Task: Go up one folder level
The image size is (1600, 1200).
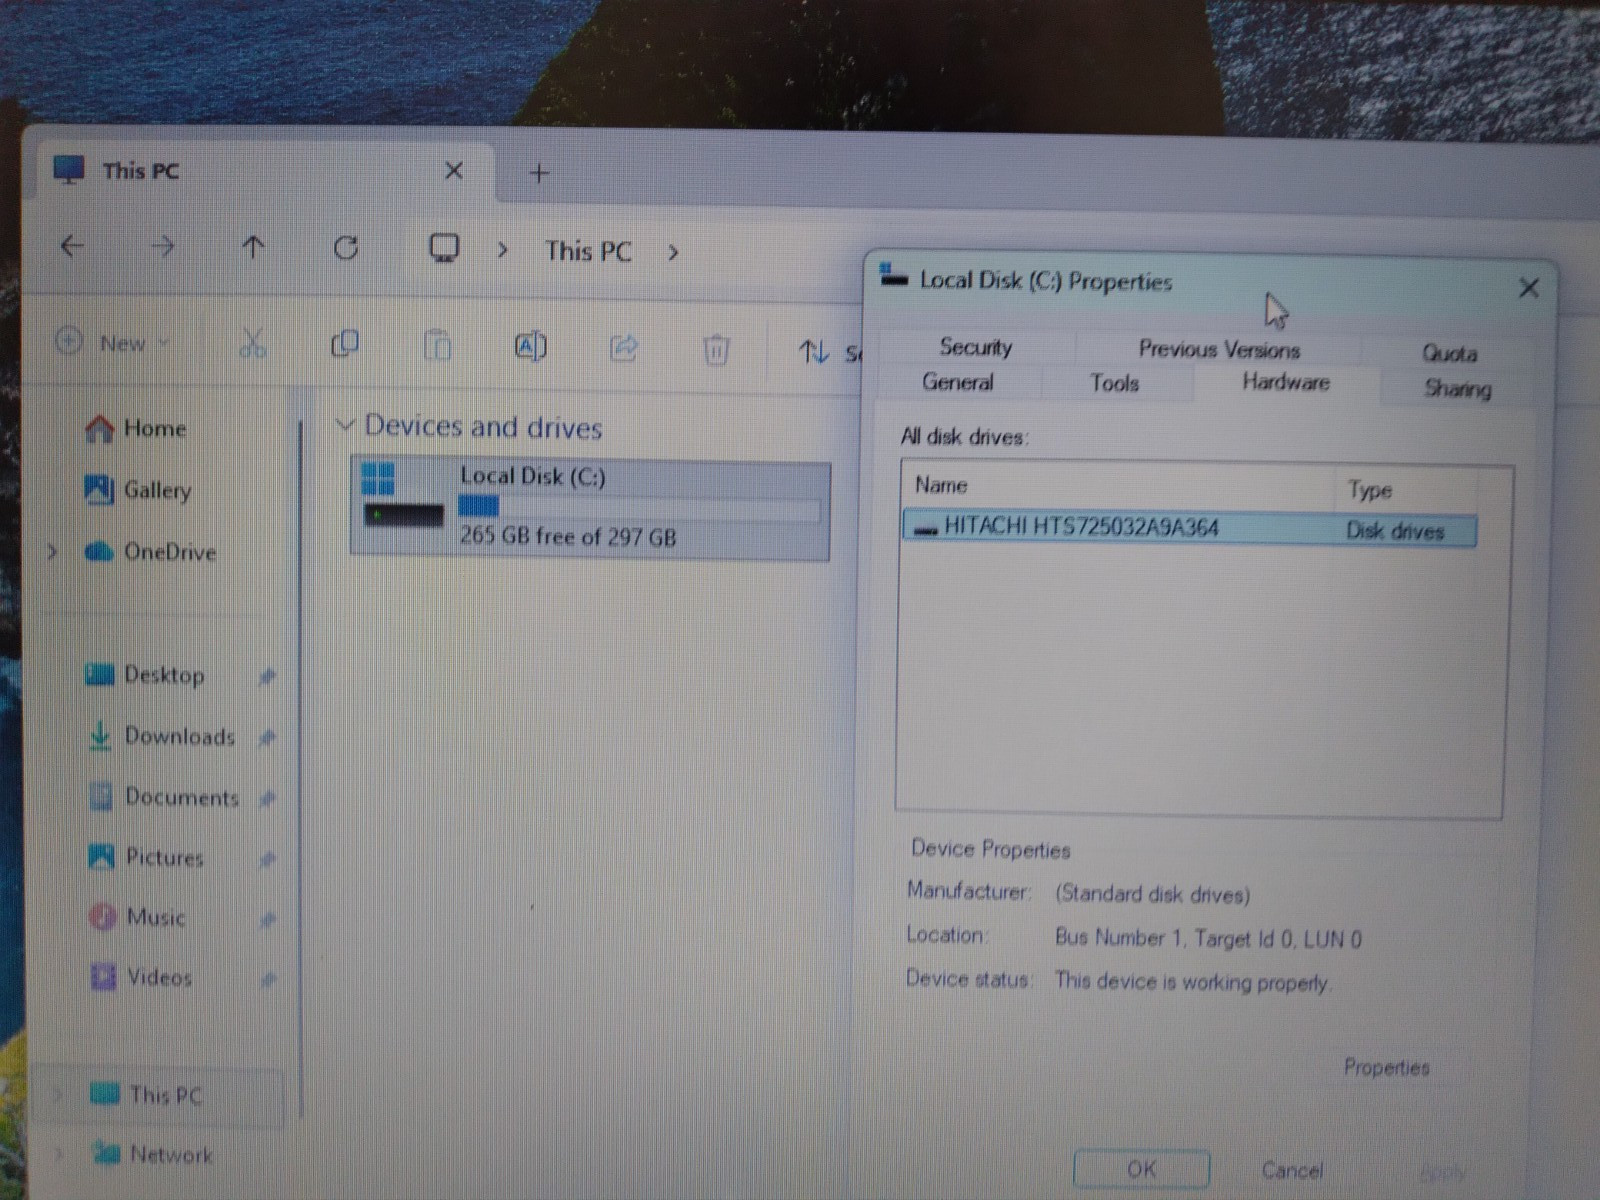Action: click(x=254, y=247)
